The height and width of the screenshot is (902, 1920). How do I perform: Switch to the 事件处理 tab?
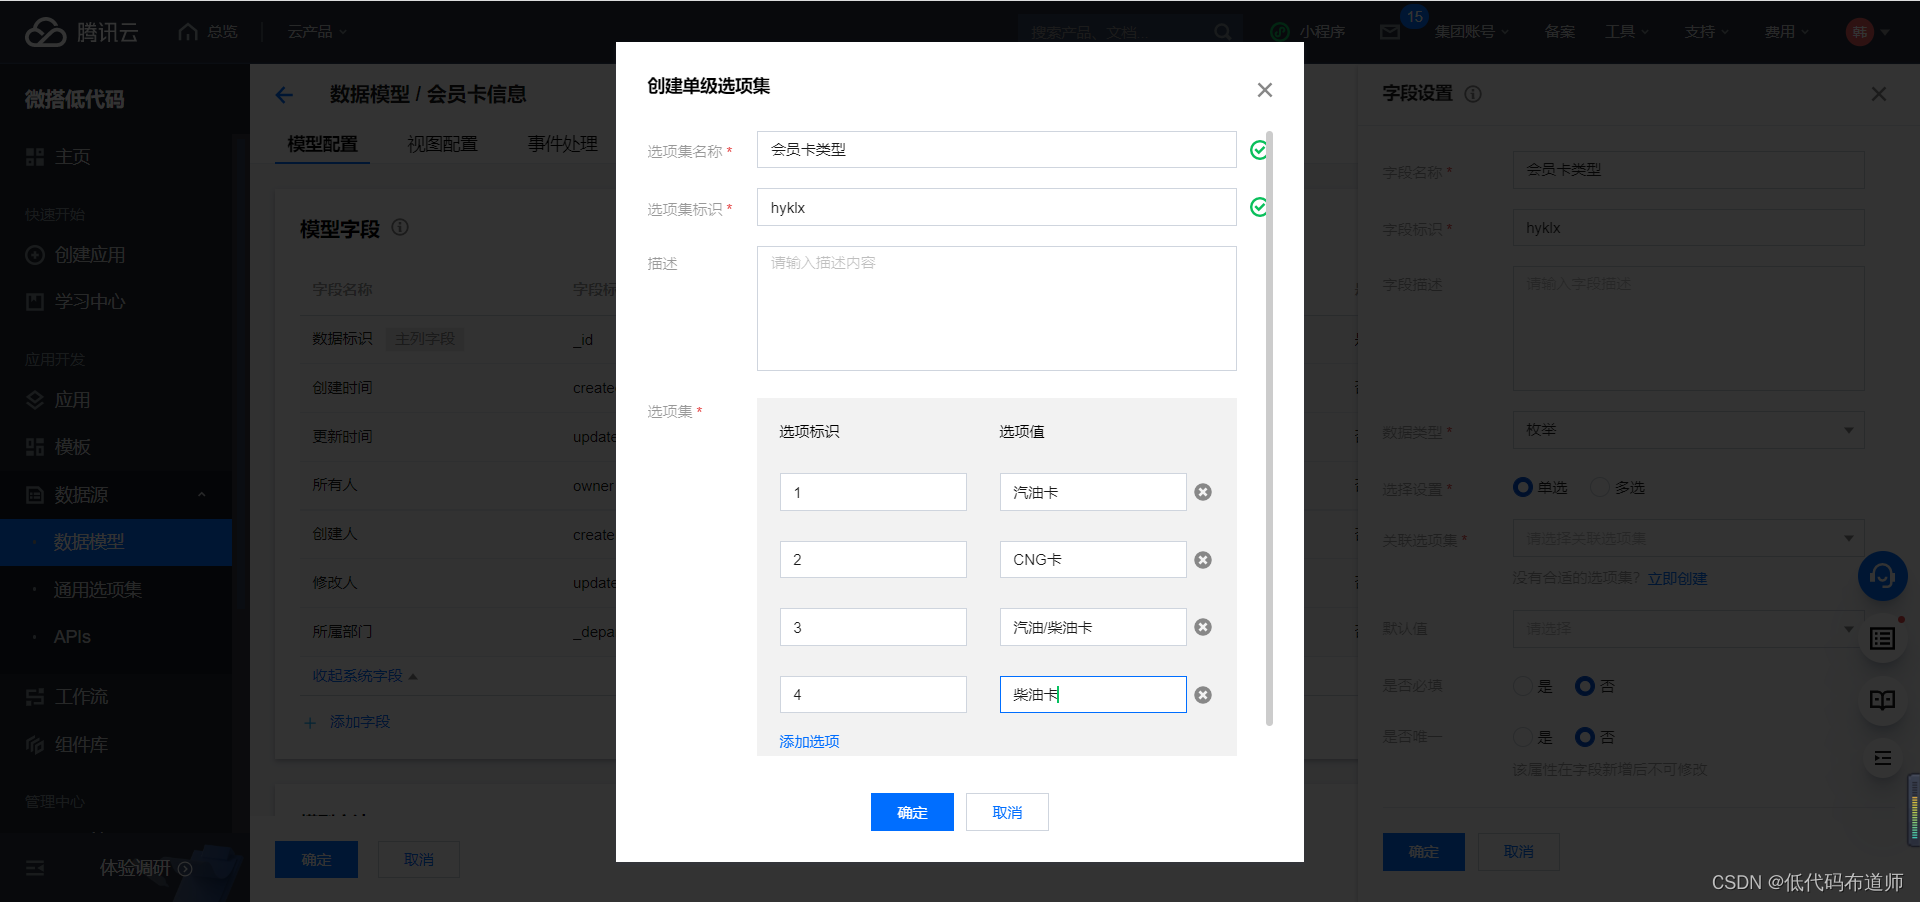562,144
